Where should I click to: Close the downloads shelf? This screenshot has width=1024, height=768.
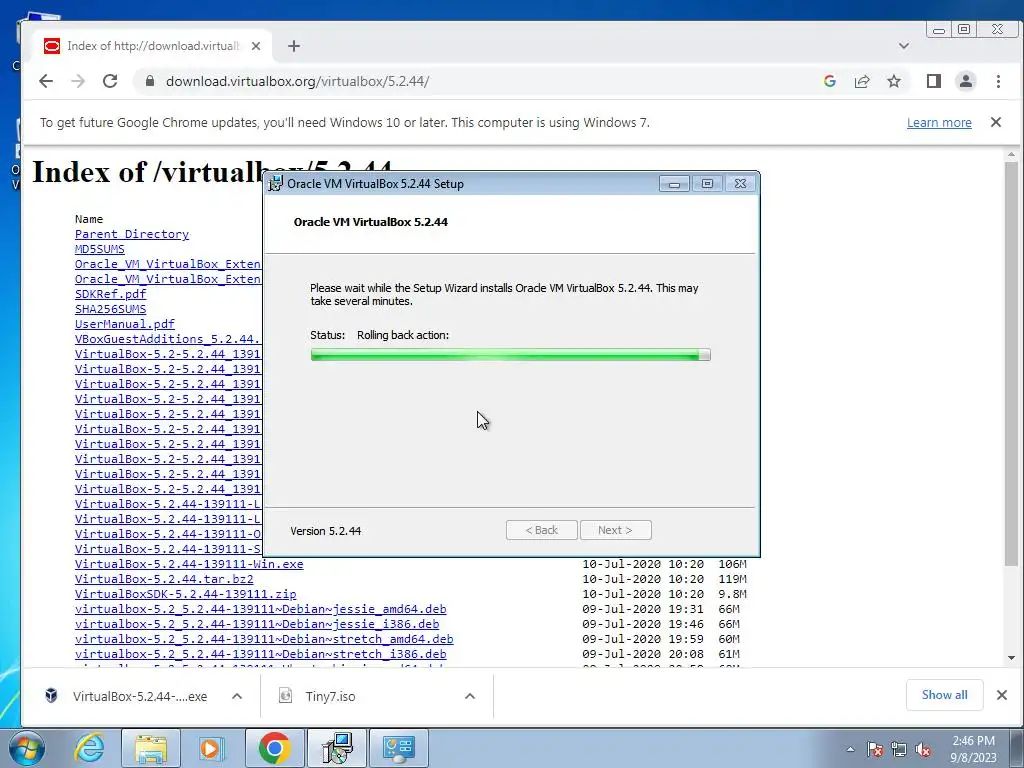pyautogui.click(x=1002, y=695)
